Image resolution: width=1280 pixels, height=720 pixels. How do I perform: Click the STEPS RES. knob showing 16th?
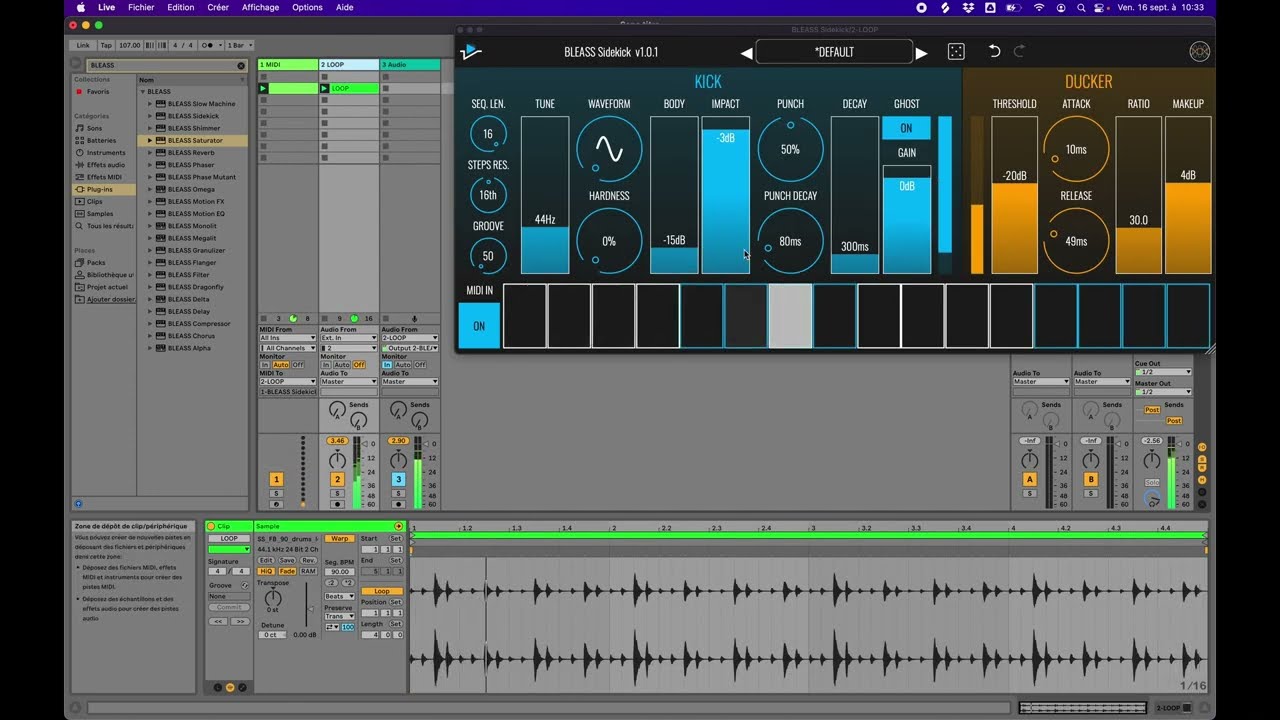click(x=488, y=195)
